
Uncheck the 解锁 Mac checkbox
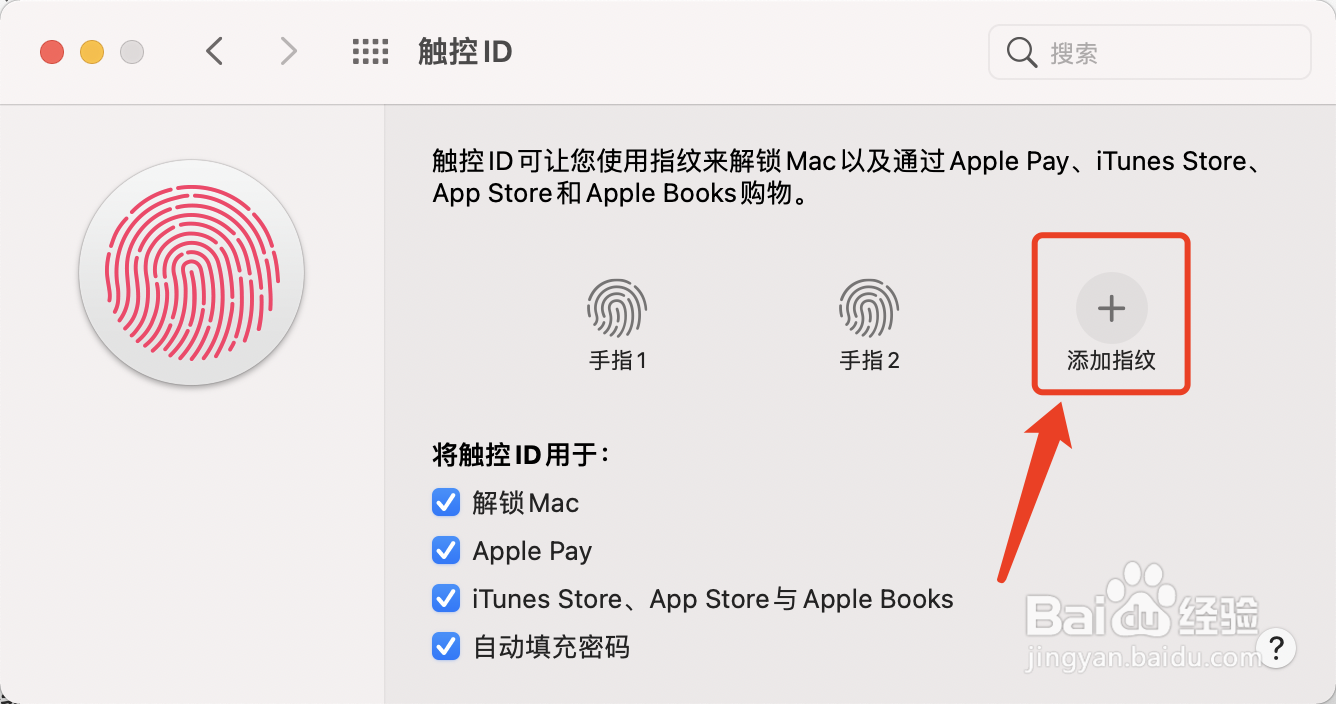(x=445, y=502)
